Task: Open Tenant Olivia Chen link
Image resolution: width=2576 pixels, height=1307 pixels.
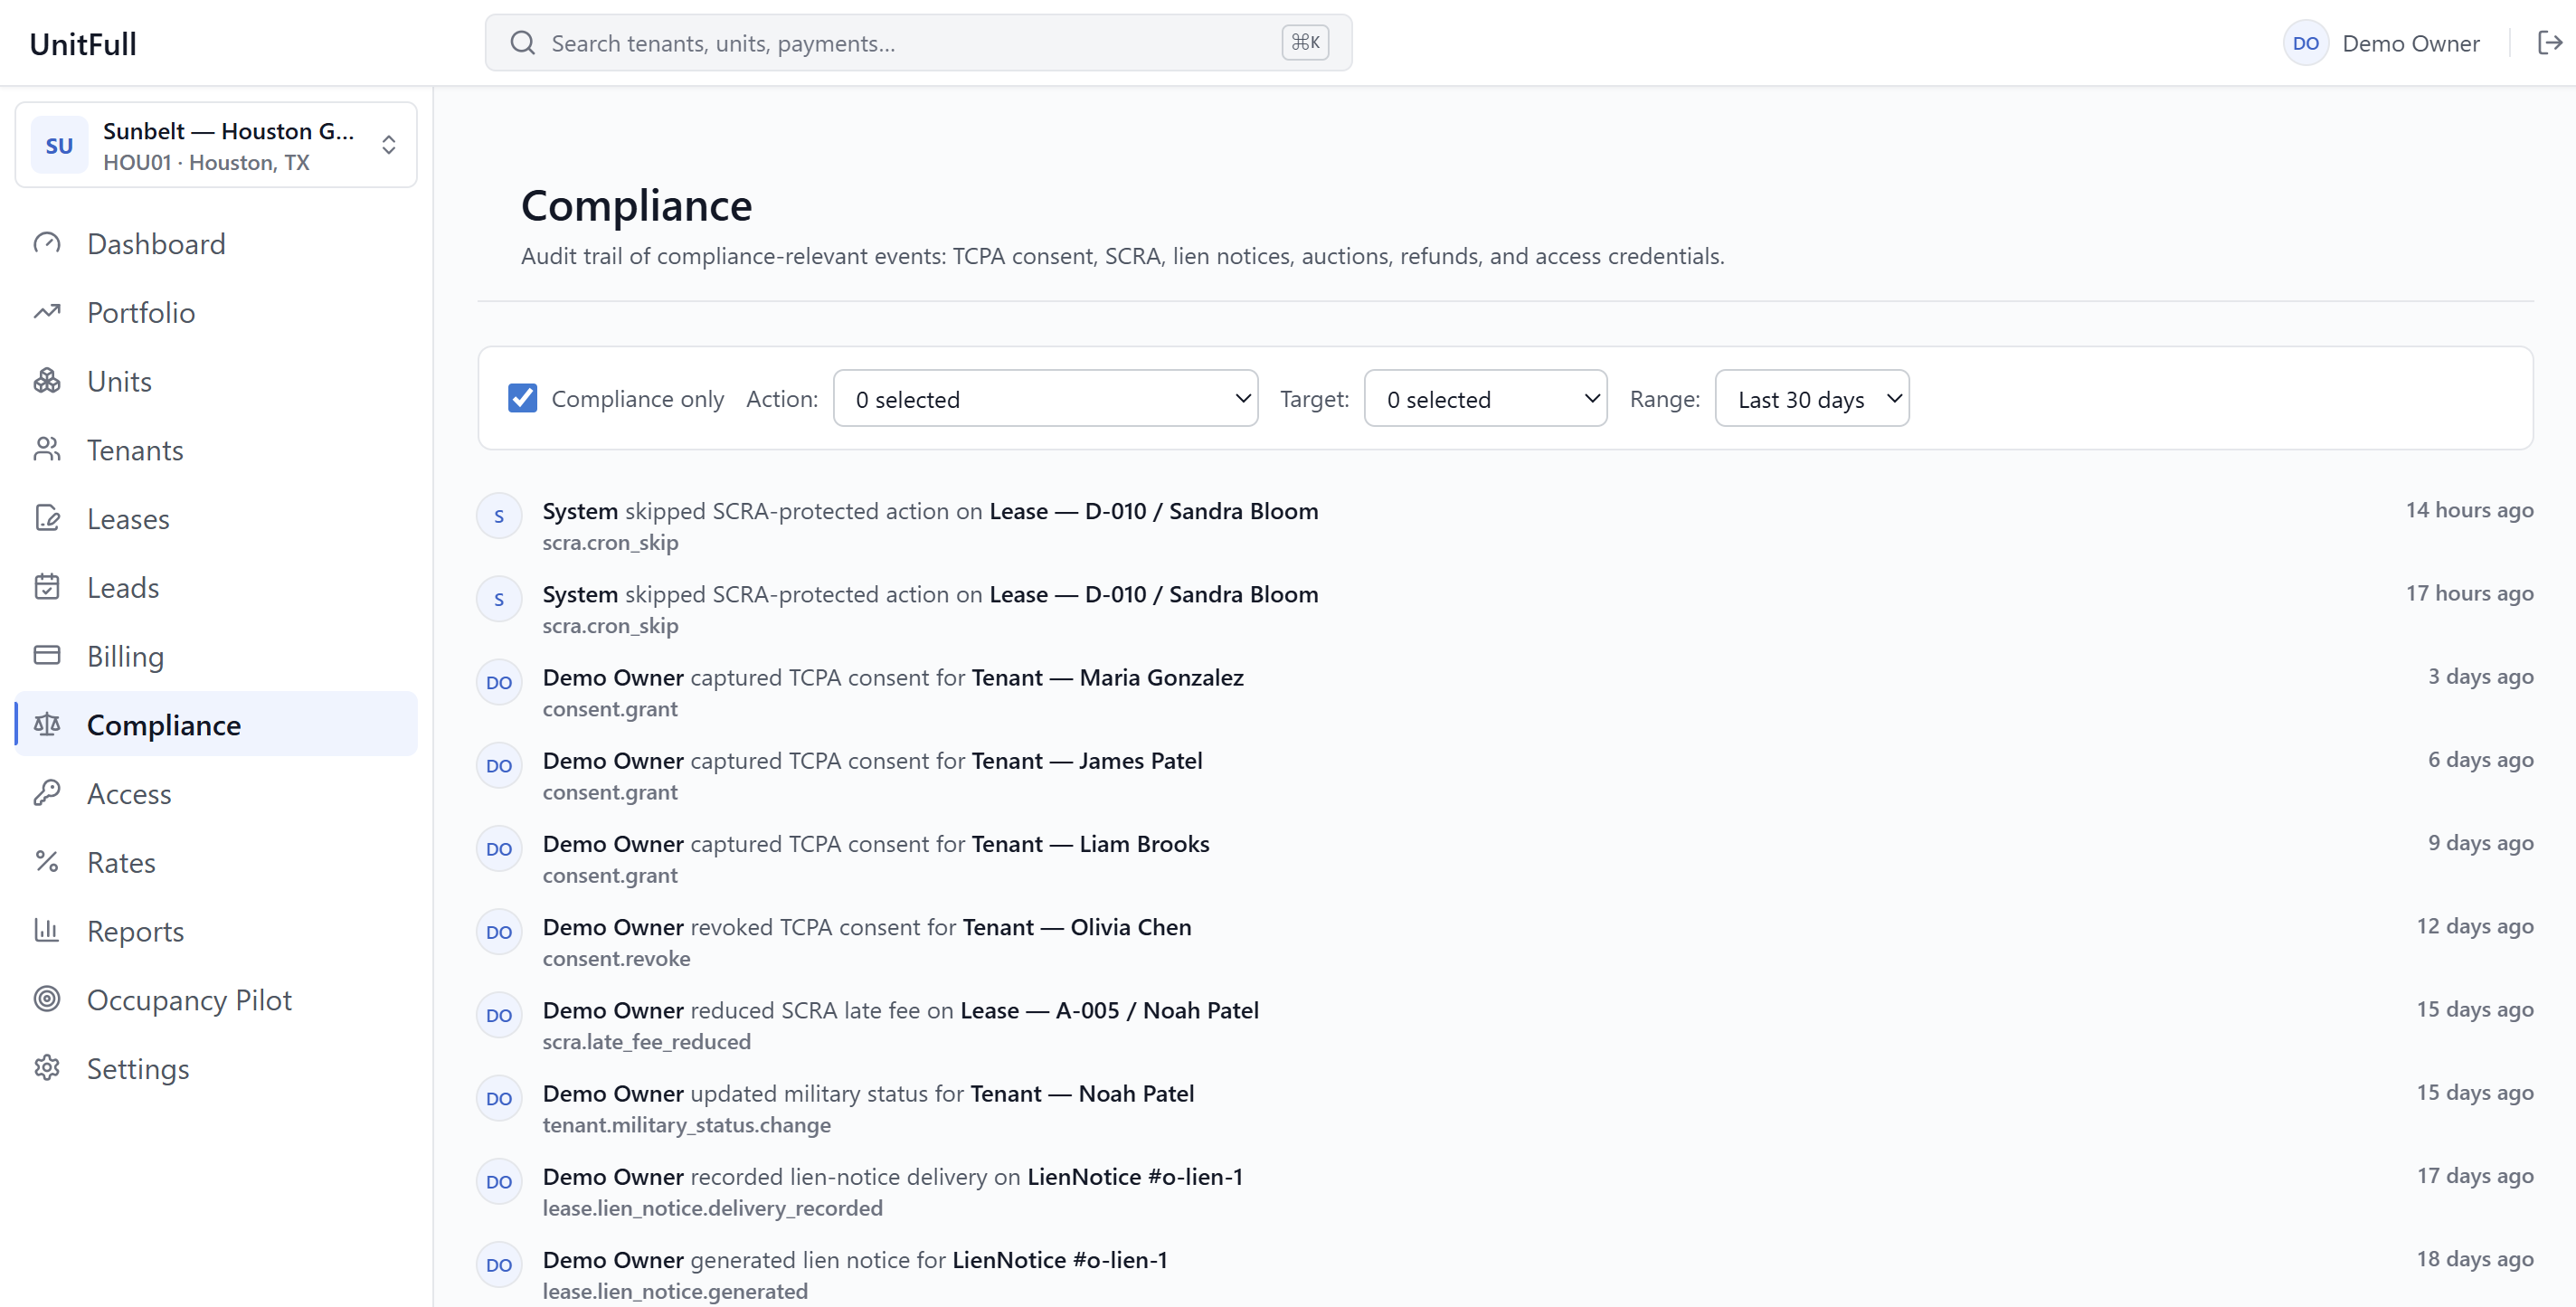Action: [1077, 927]
